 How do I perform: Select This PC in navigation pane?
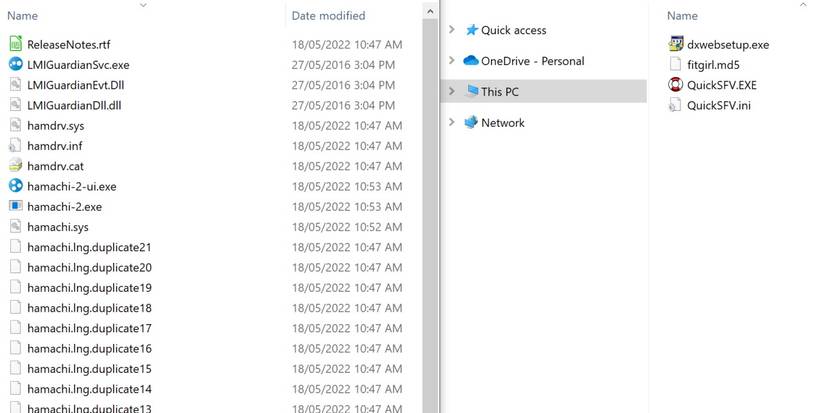pyautogui.click(x=500, y=92)
